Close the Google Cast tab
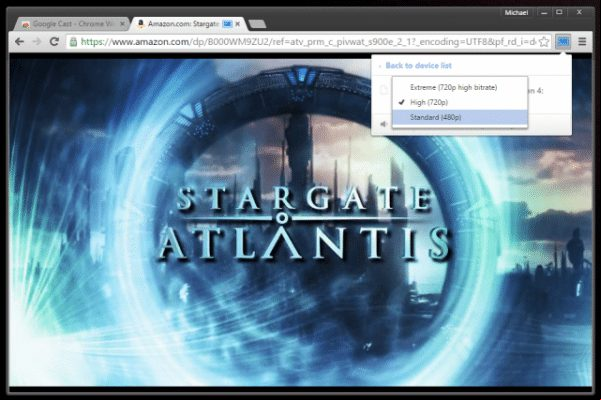The image size is (601, 400). coord(122,24)
